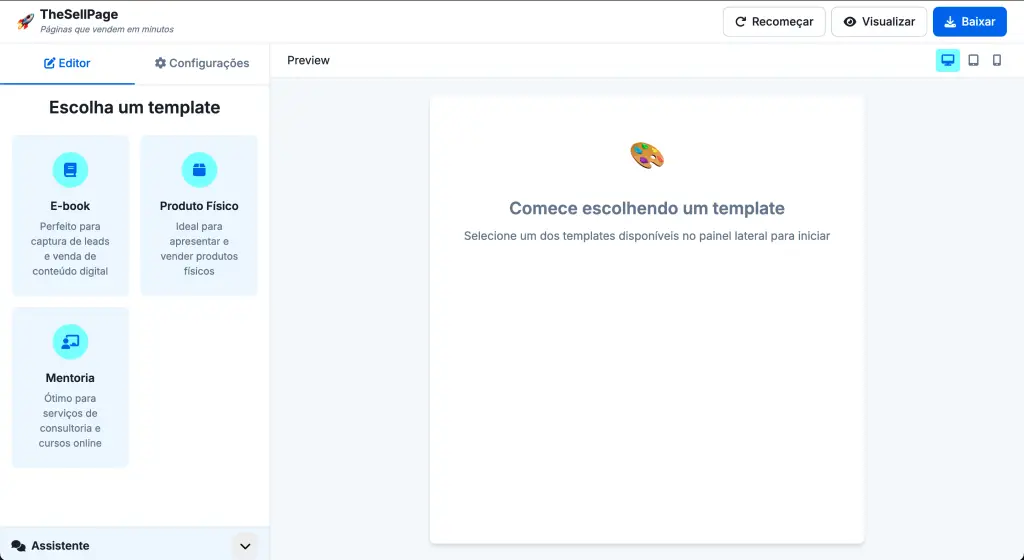Click the Assistente chat bubbles icon

pyautogui.click(x=18, y=546)
